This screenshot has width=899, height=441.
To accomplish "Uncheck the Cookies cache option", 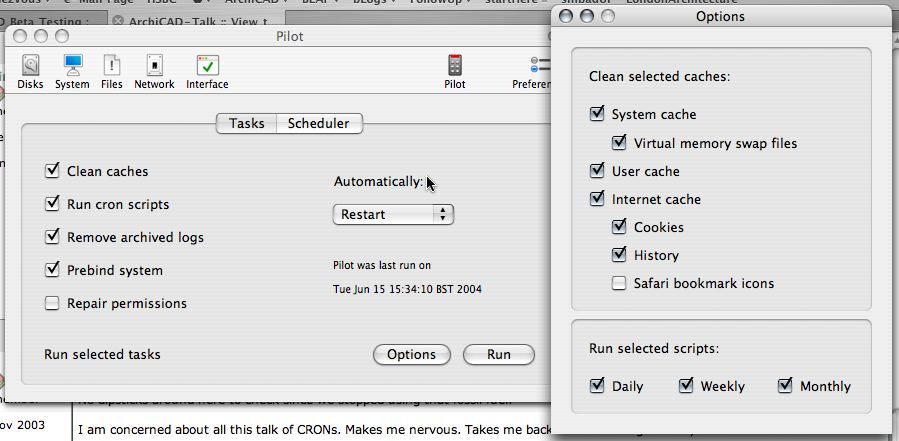I will coord(620,227).
